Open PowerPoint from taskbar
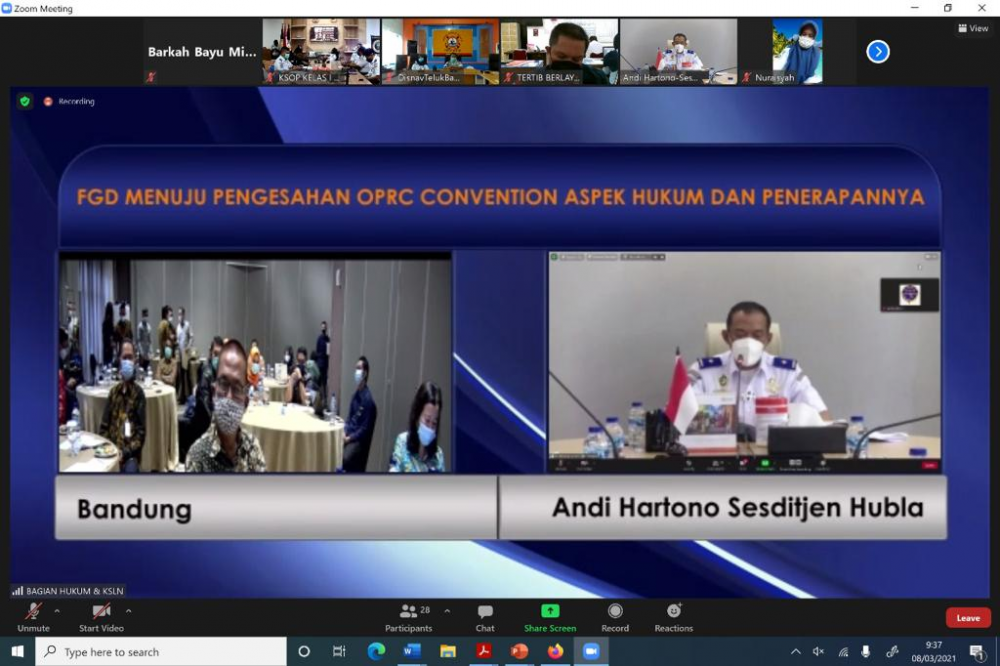 [x=519, y=651]
